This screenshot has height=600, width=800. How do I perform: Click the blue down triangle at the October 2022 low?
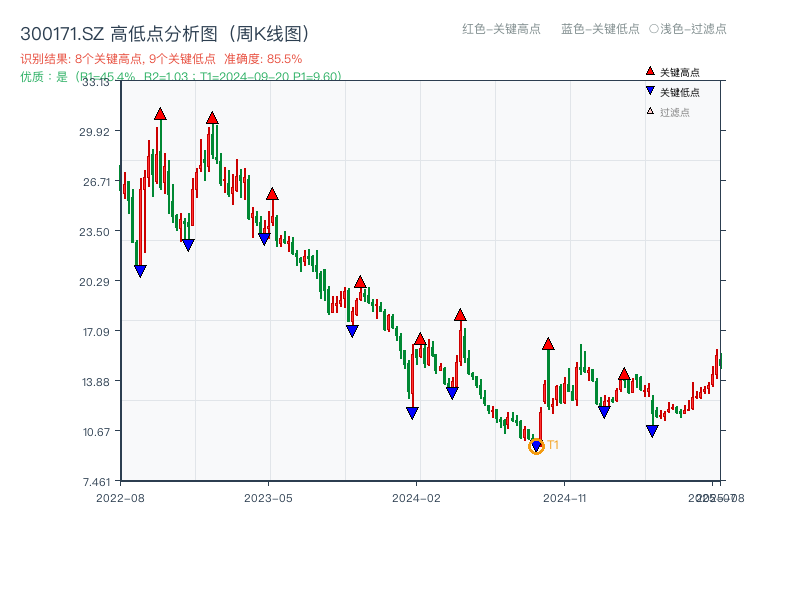pyautogui.click(x=140, y=268)
